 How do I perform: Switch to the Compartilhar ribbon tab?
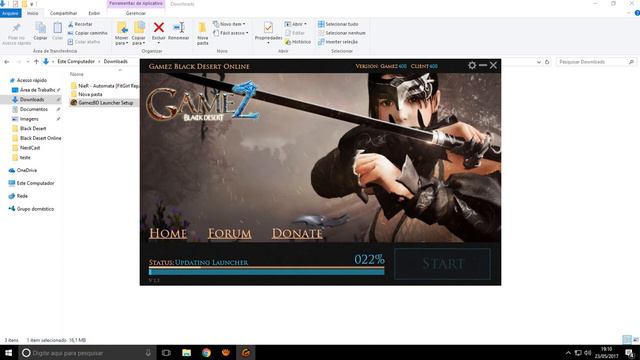[x=63, y=13]
